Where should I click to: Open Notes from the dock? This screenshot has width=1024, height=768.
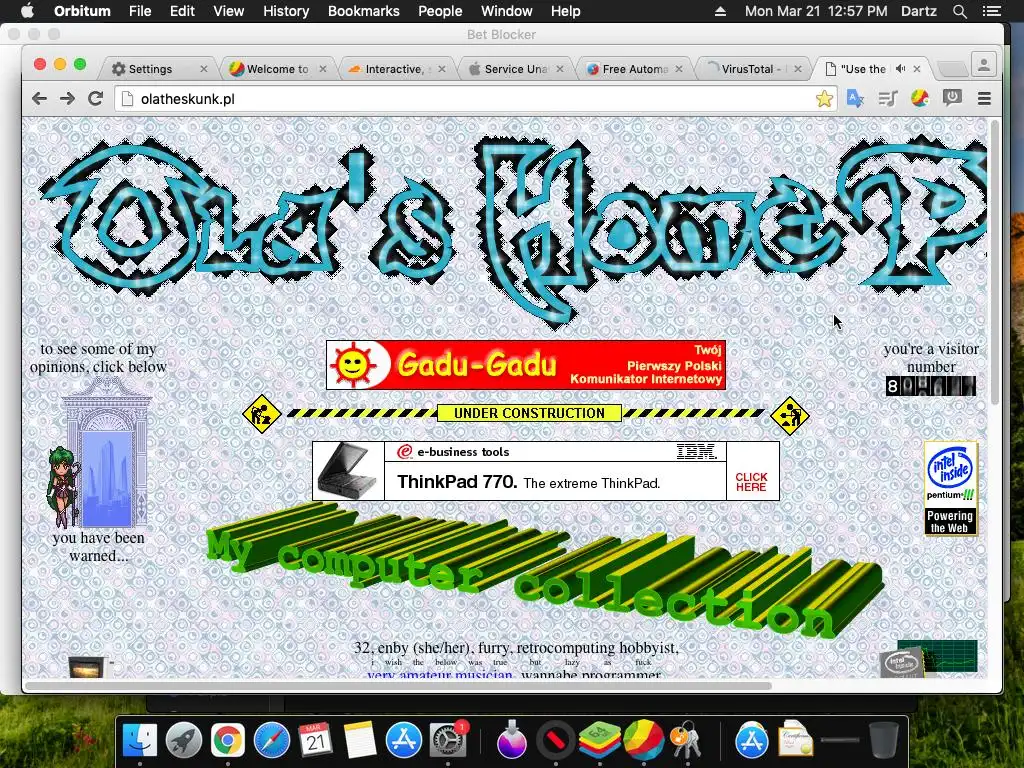click(360, 741)
